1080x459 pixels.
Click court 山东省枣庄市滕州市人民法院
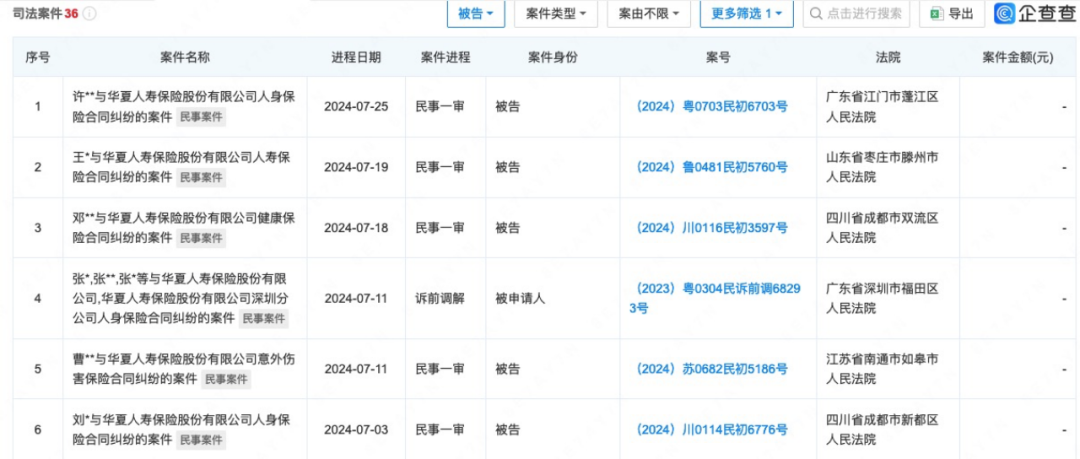pyautogui.click(x=882, y=167)
